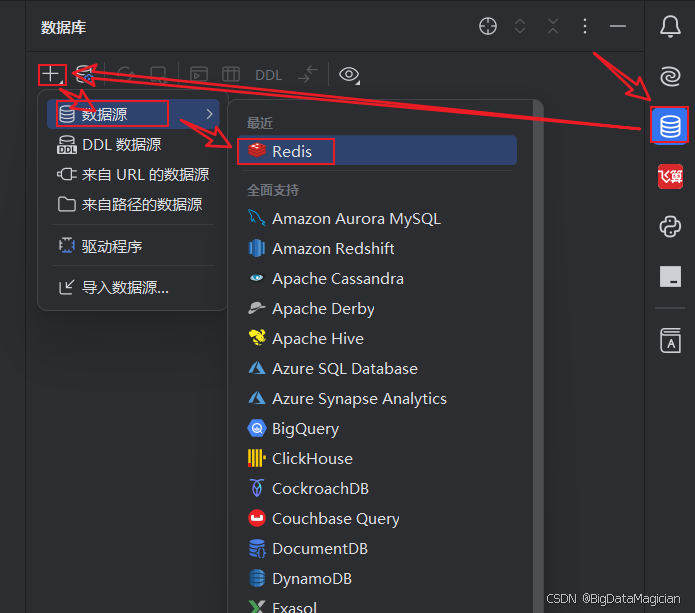Toggle the Database tool window sidebar icon
This screenshot has width=695, height=613.
coord(670,125)
